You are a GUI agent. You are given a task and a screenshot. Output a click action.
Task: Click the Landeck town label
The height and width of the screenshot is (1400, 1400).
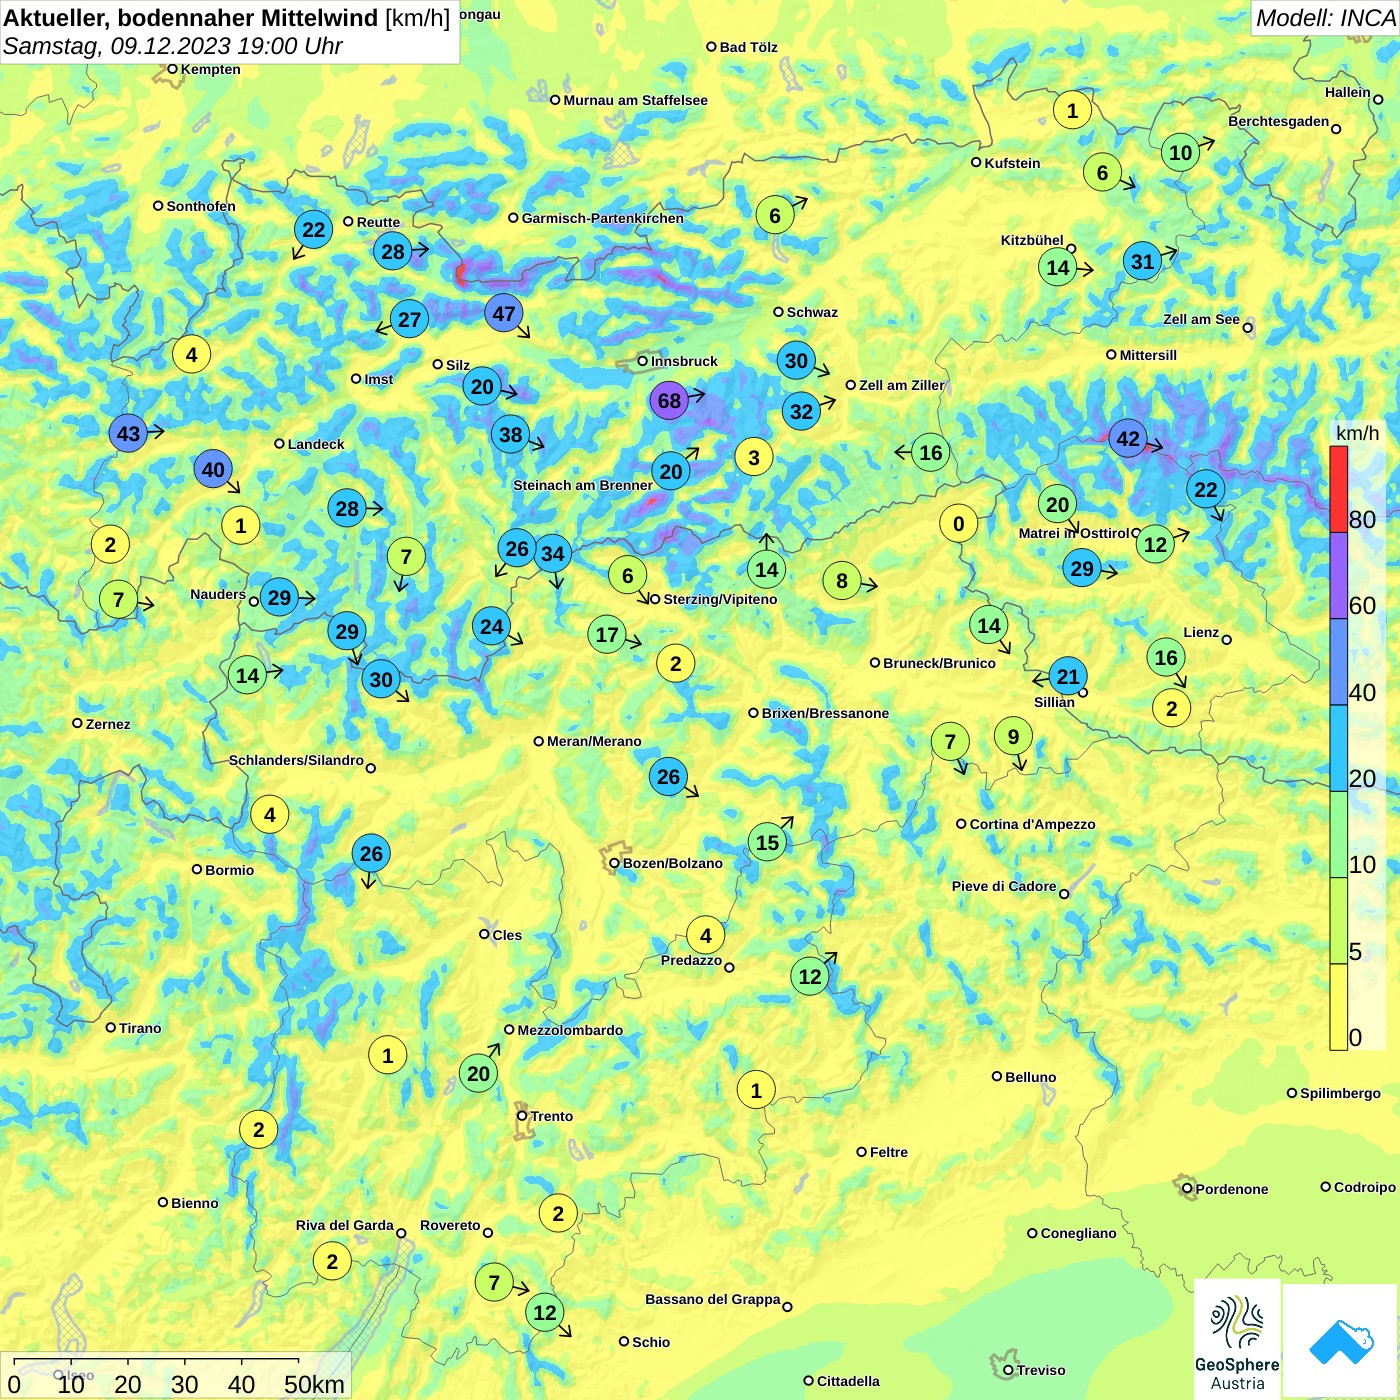pos(316,444)
